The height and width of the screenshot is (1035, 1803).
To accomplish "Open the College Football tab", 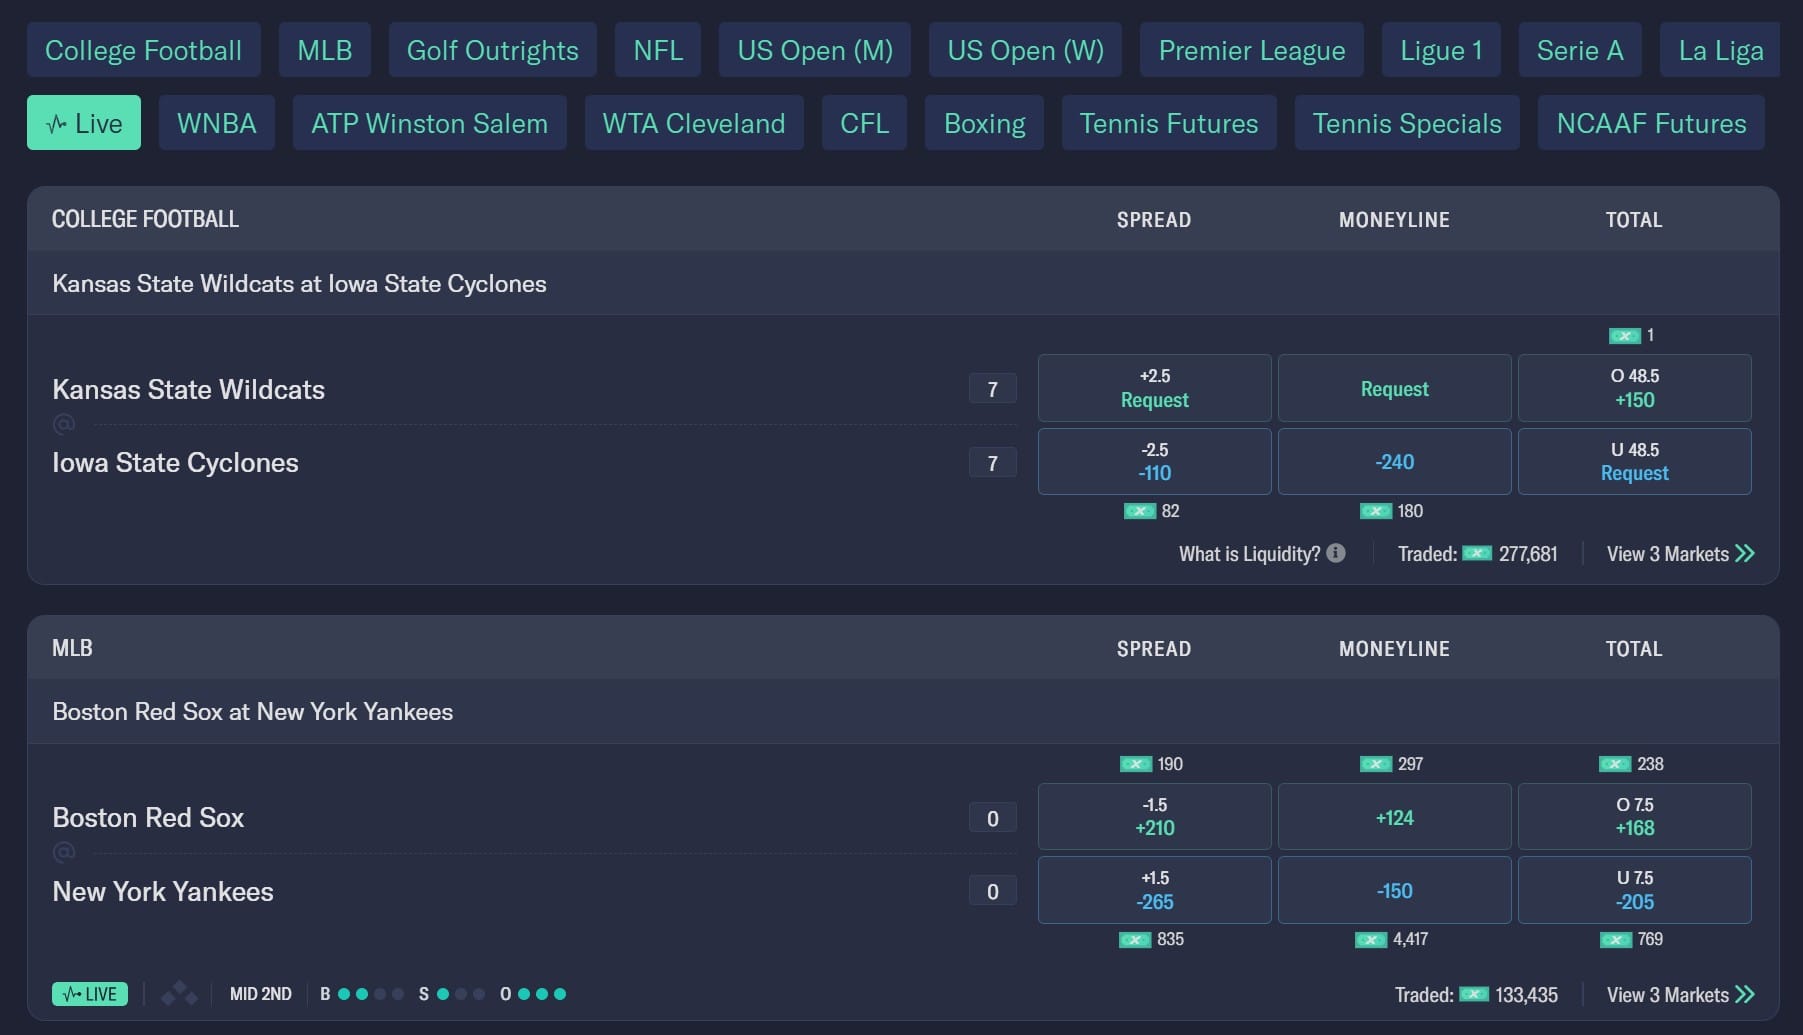I will pos(144,50).
